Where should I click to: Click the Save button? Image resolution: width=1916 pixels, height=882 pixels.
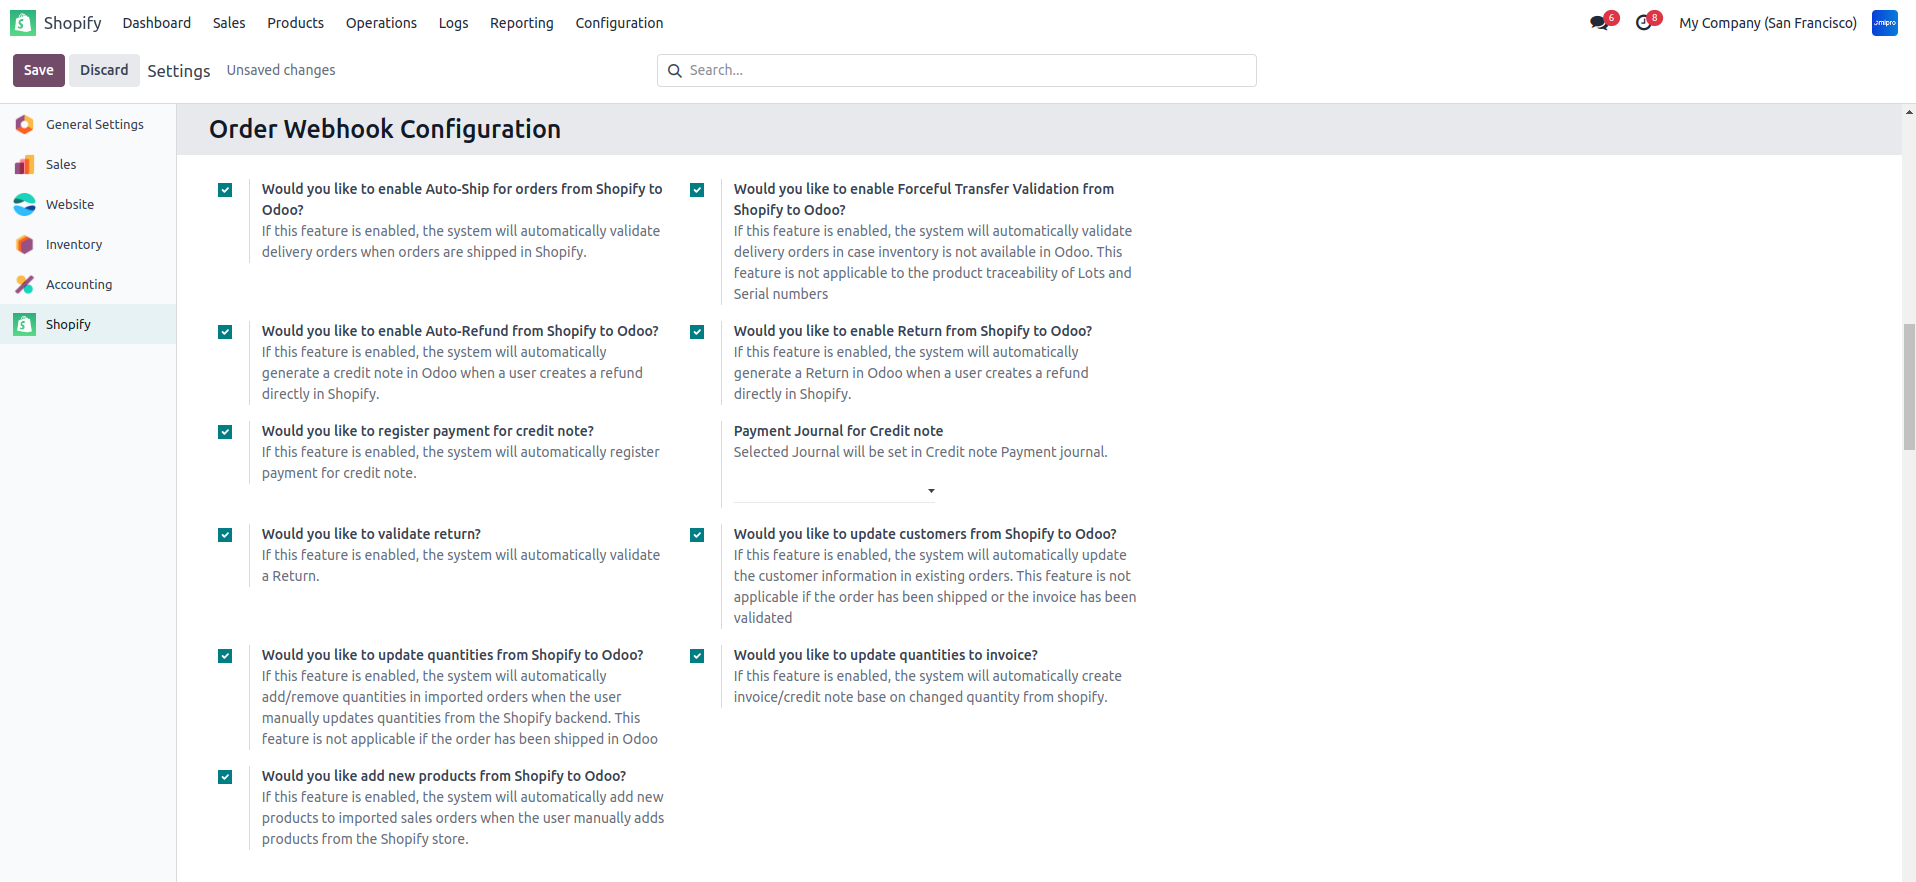[39, 70]
